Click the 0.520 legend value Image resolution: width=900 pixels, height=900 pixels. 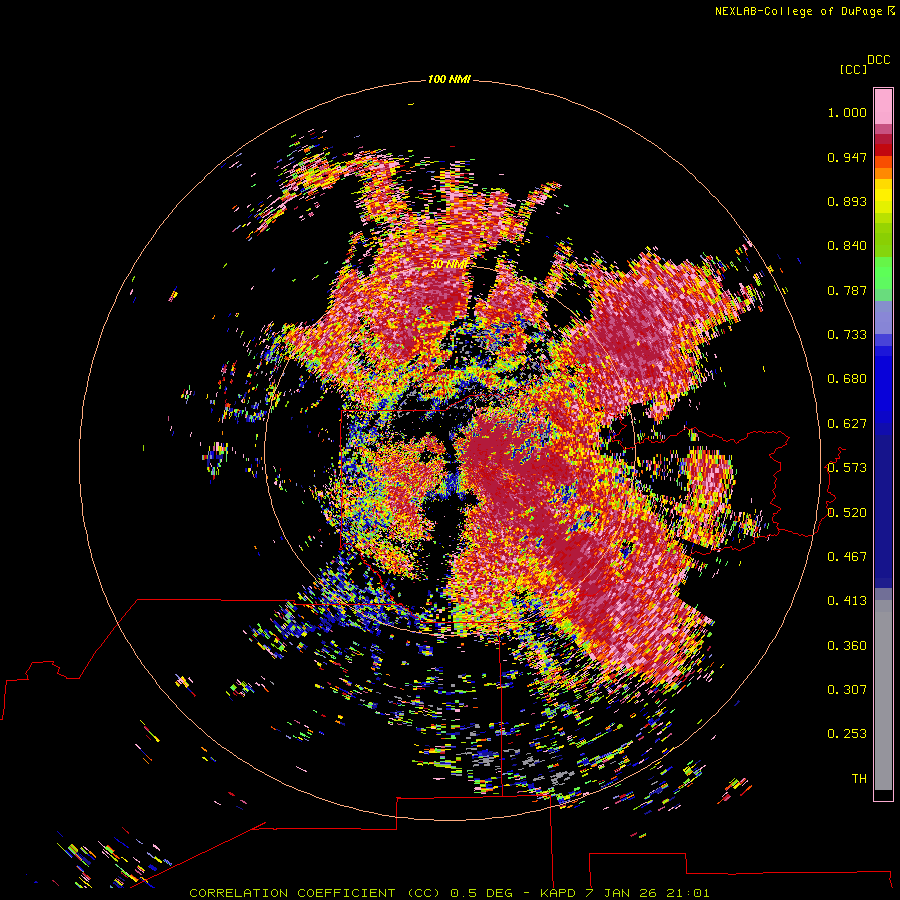847,513
